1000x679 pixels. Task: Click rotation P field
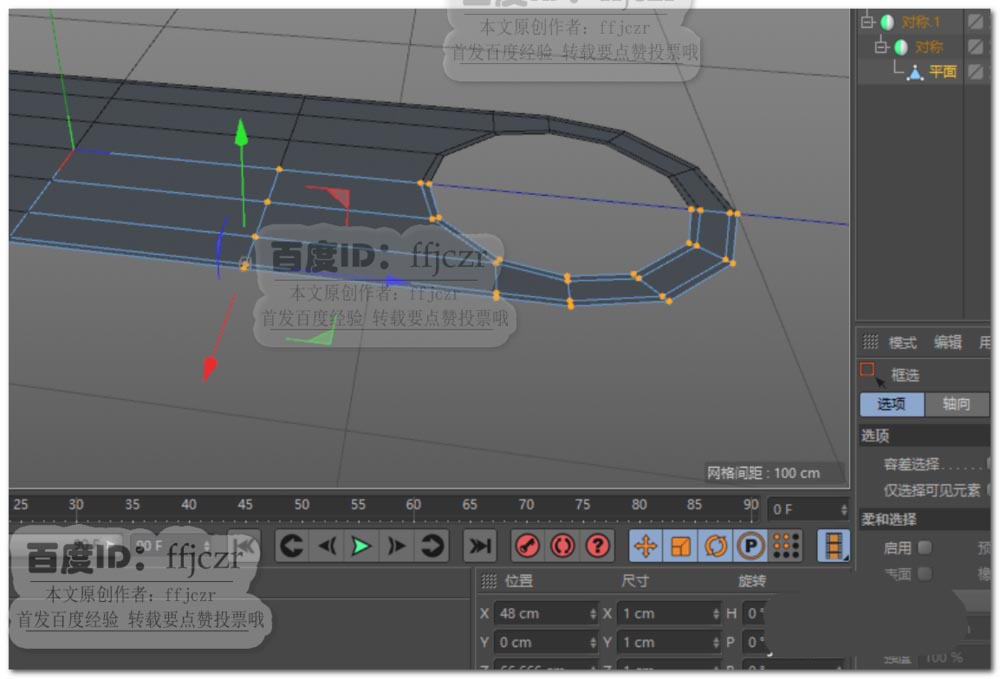754,642
